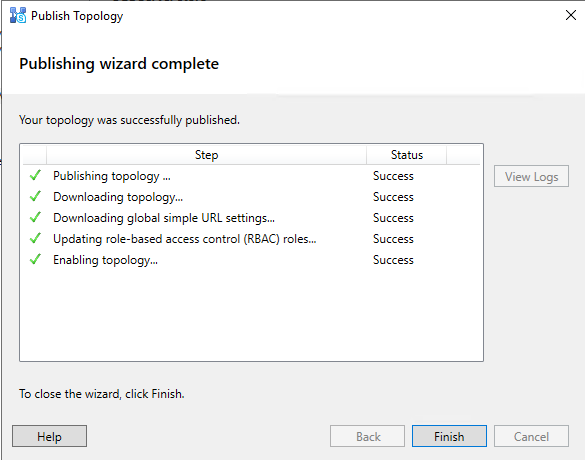Click the checkmark beside Publishing topology
585x460 pixels.
coord(35,175)
